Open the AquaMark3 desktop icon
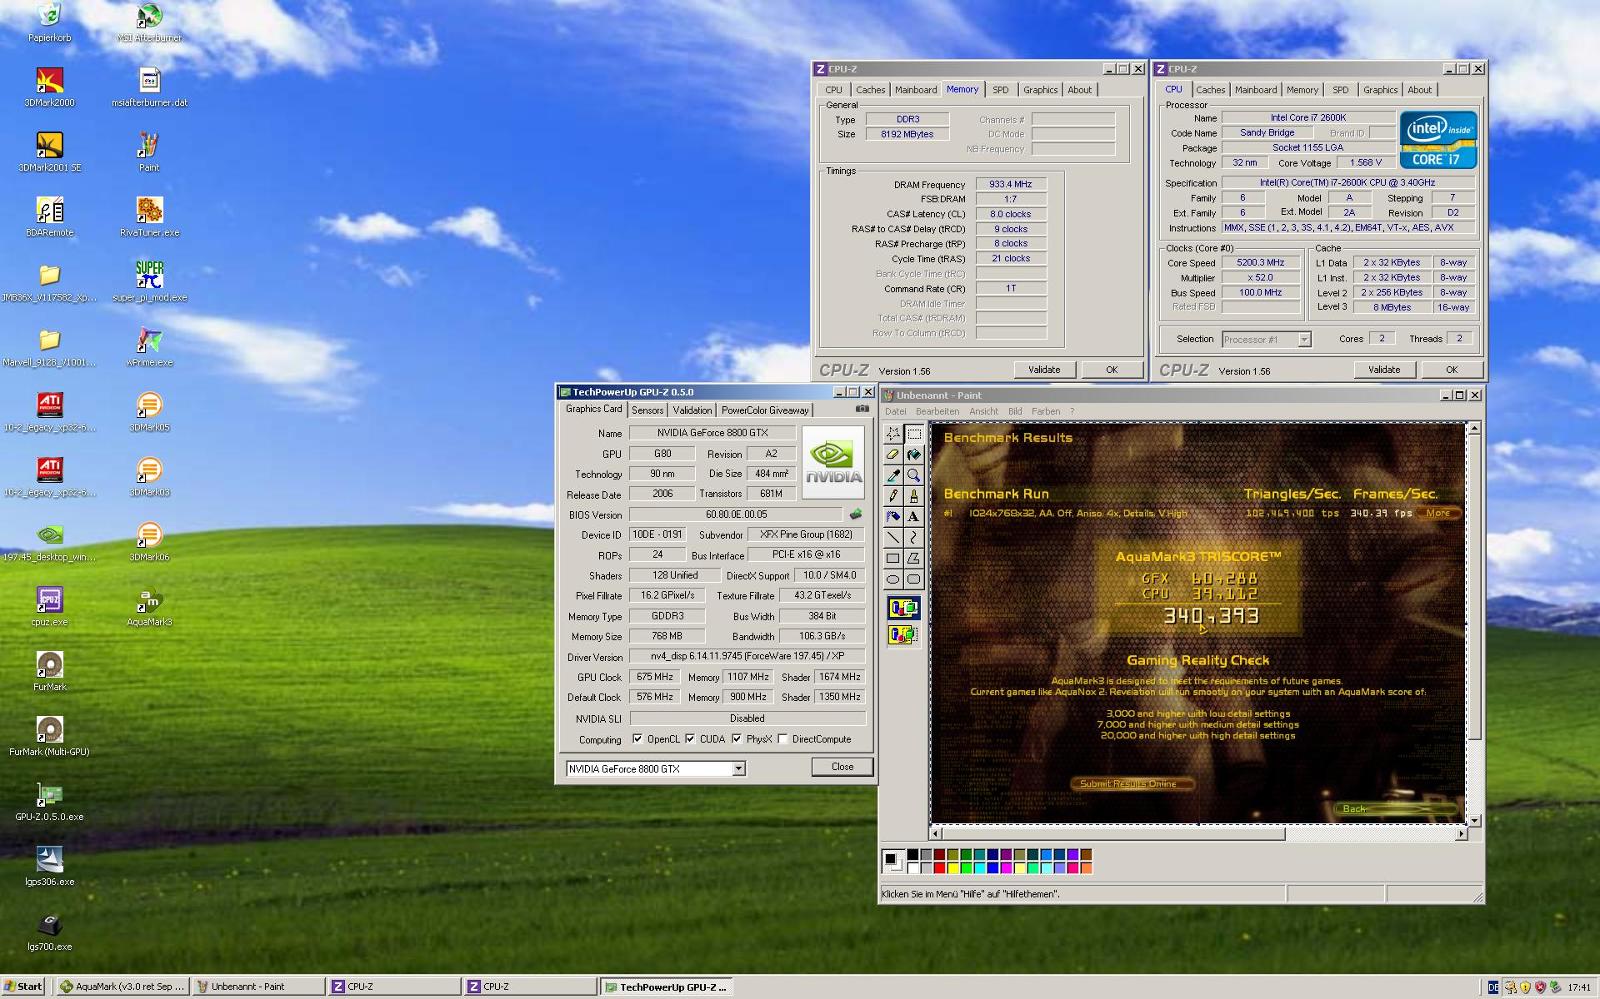 [x=149, y=607]
